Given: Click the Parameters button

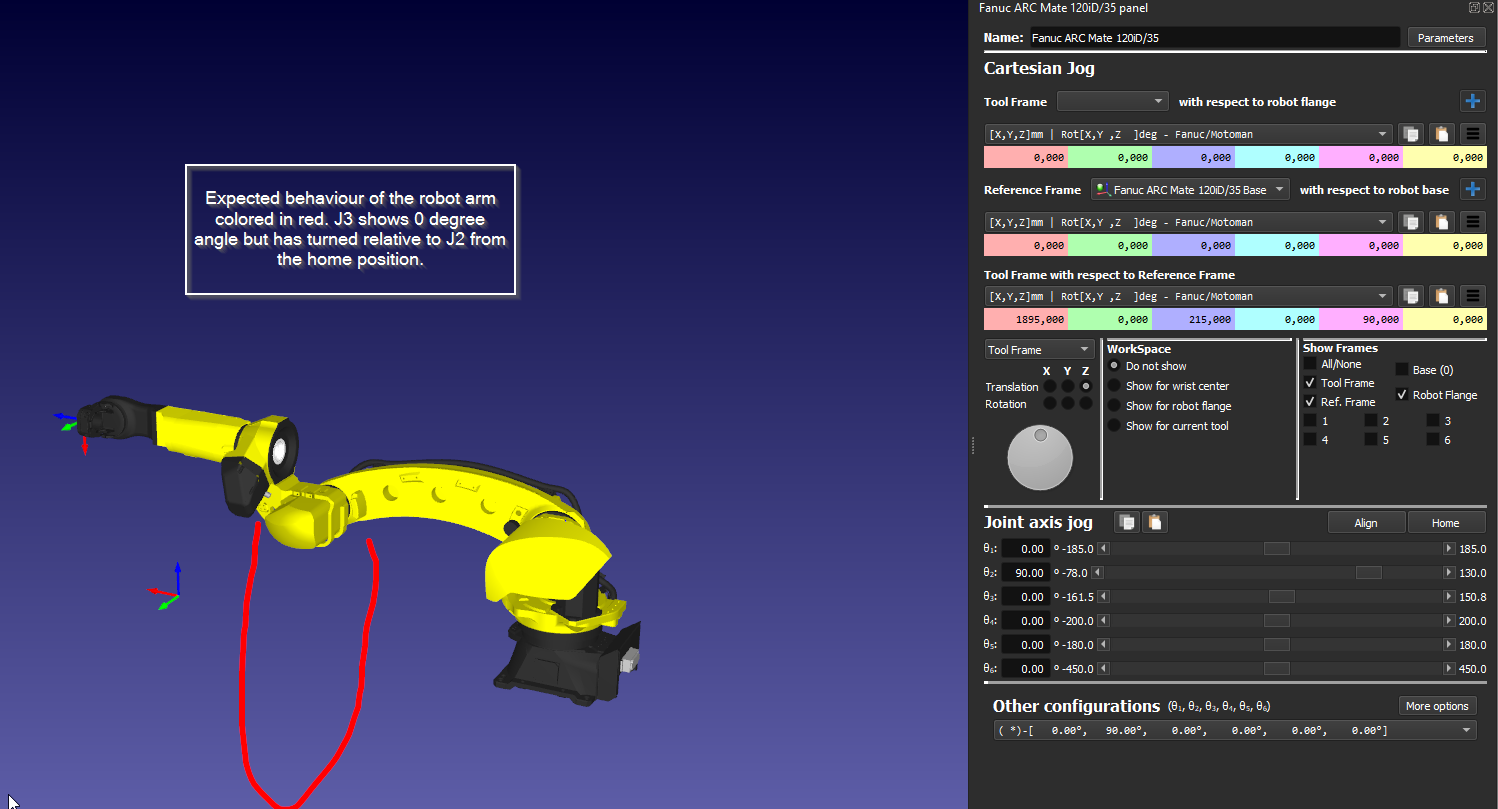Looking at the screenshot, I should (x=1445, y=38).
